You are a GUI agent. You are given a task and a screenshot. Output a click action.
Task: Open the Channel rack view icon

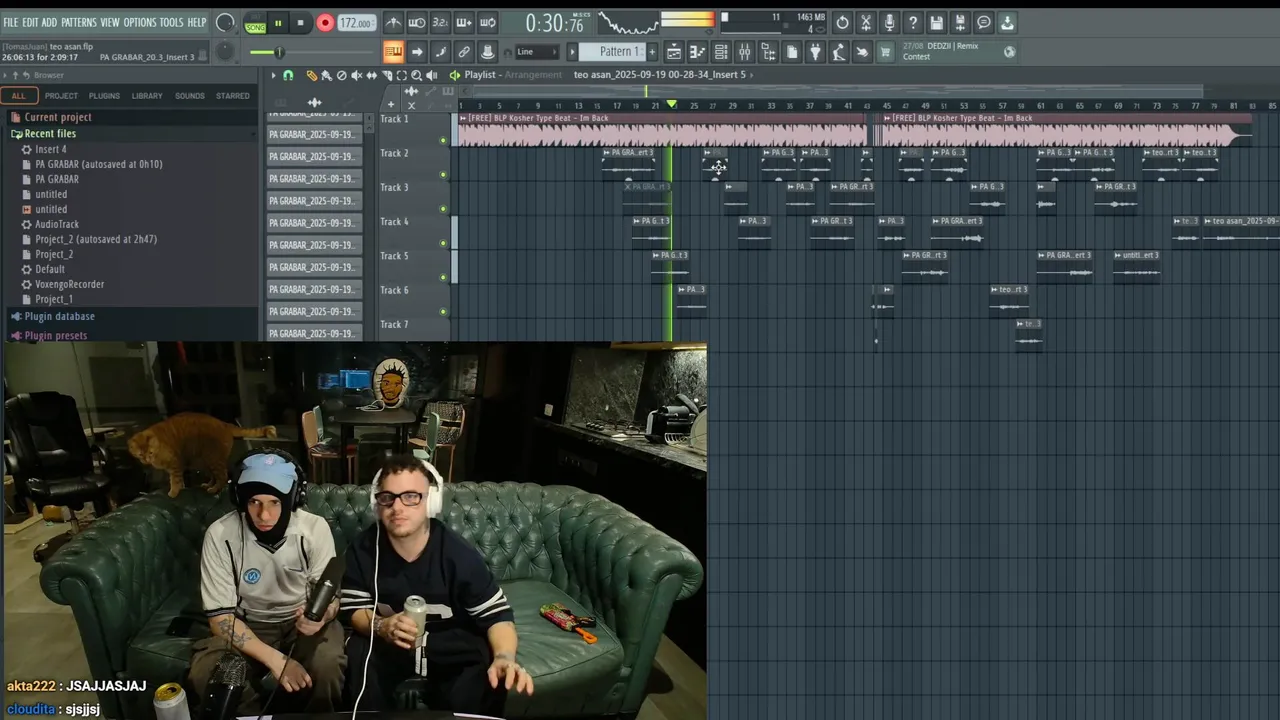tap(721, 52)
